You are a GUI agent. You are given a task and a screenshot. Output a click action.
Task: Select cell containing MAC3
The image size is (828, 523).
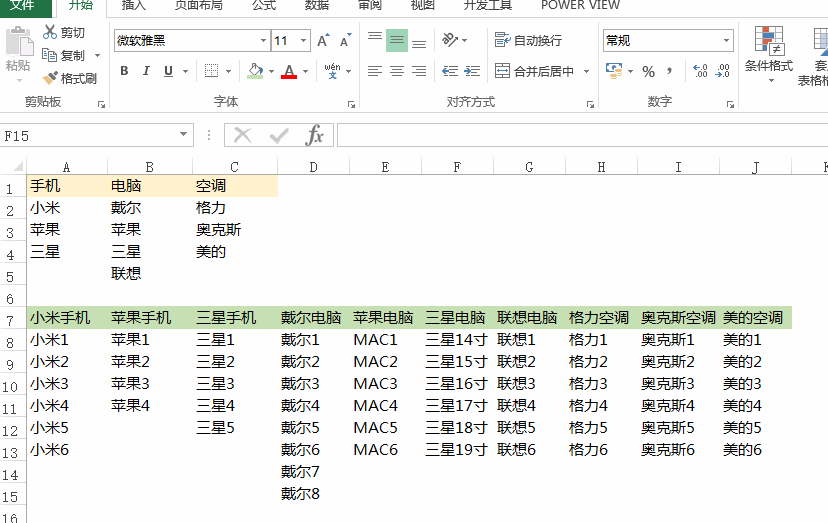[x=385, y=384]
